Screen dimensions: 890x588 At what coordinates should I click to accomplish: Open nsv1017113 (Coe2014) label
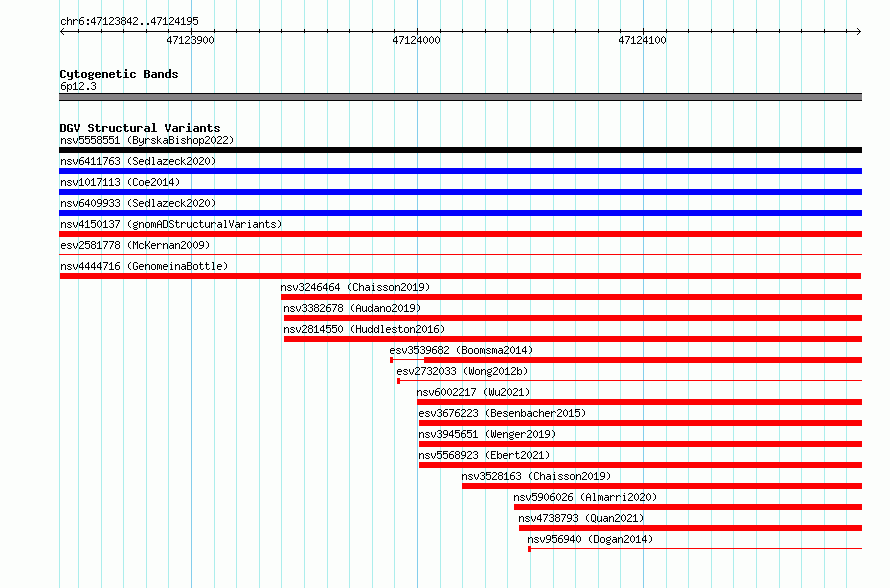120,182
